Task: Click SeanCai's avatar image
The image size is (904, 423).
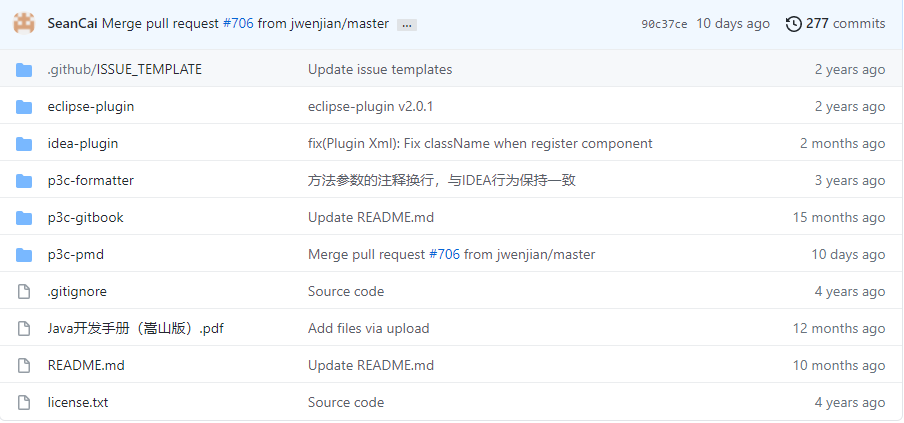Action: tap(24, 23)
